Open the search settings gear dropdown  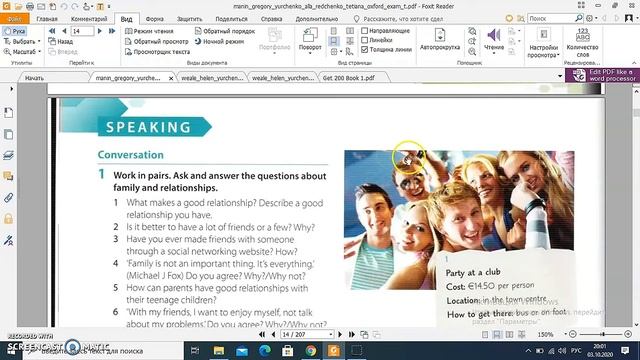click(591, 18)
